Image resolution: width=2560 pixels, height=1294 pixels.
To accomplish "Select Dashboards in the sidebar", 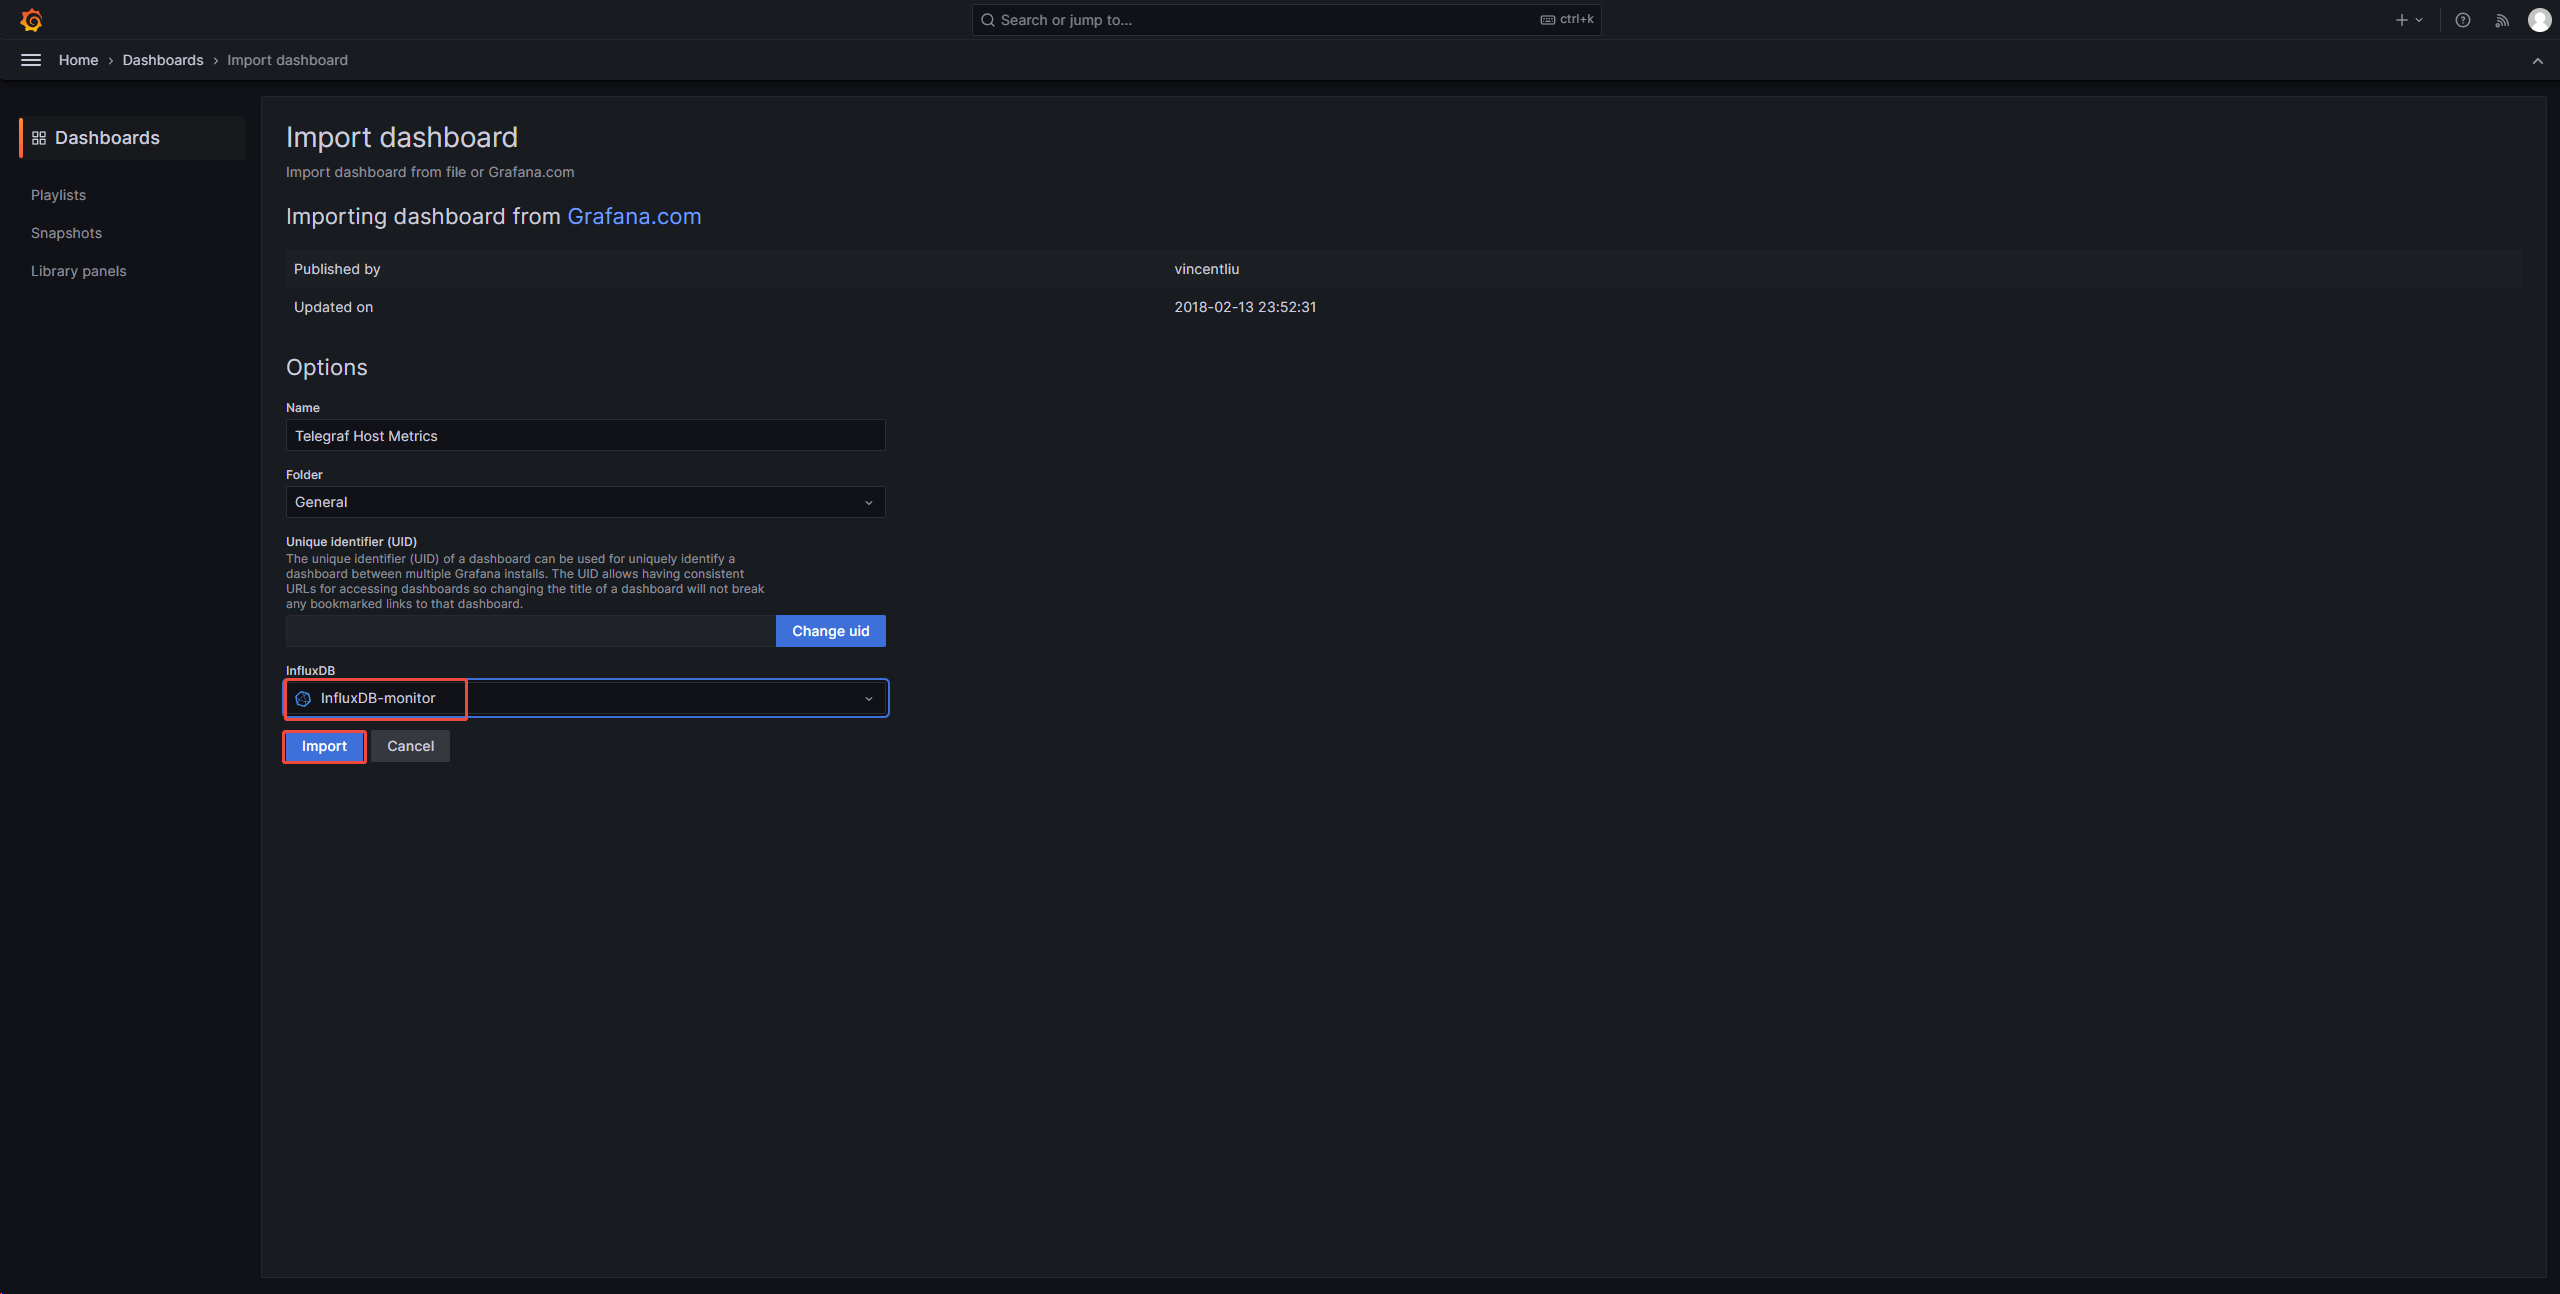I will click(x=132, y=138).
